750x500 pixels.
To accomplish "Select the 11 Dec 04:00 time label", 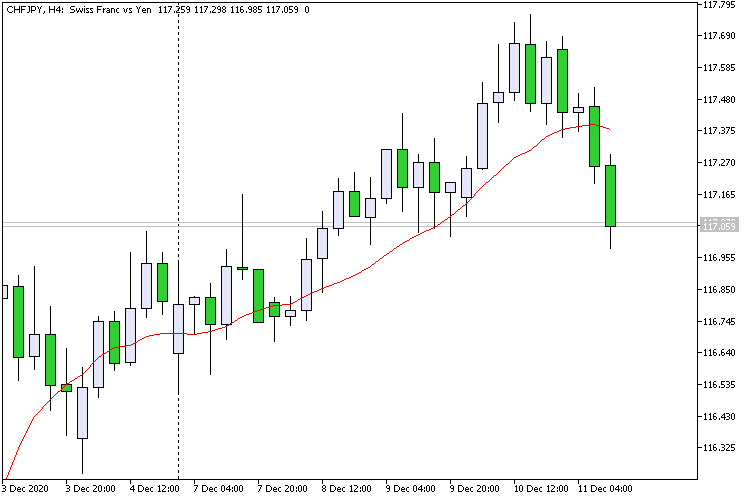I will click(605, 489).
